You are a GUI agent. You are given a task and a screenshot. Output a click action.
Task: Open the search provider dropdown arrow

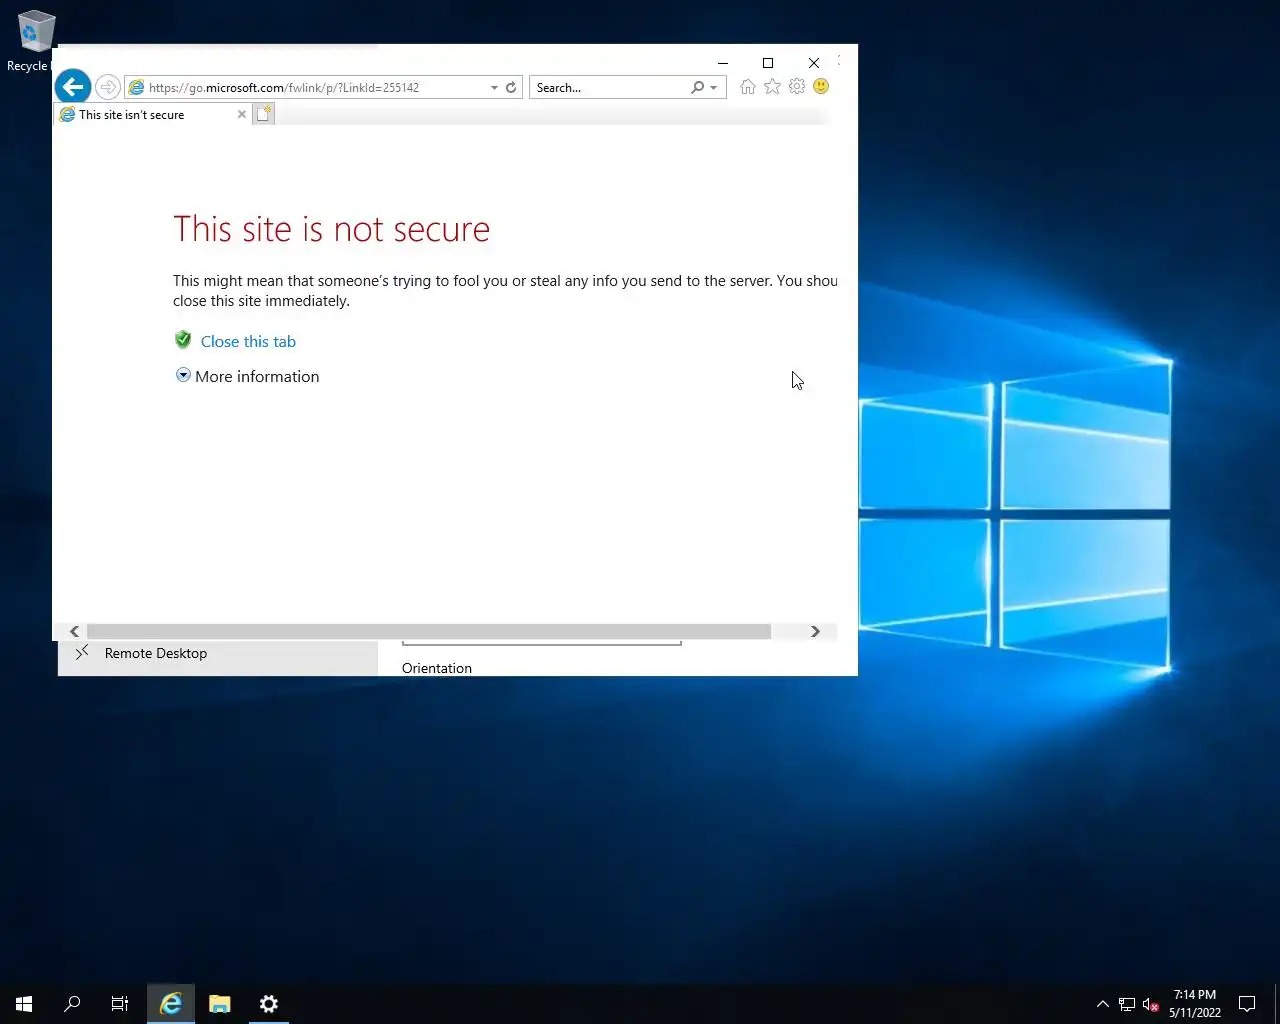(x=714, y=88)
